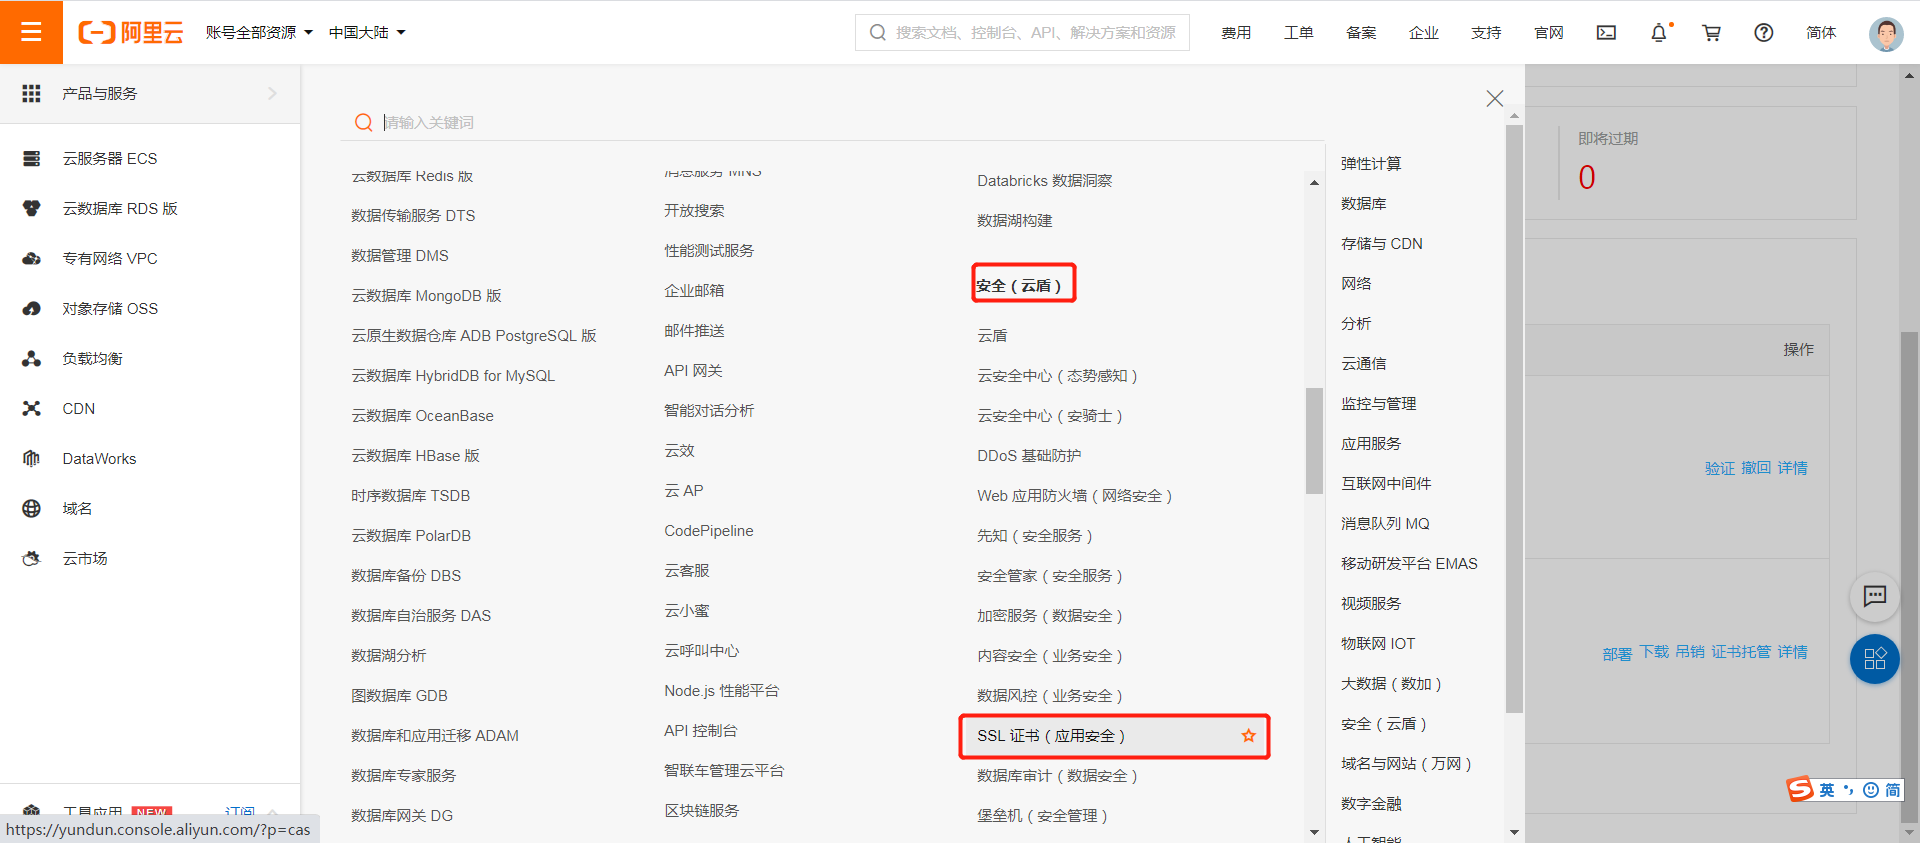1920x843 pixels.
Task: Click the load balancer sidebar icon
Action: 32,358
